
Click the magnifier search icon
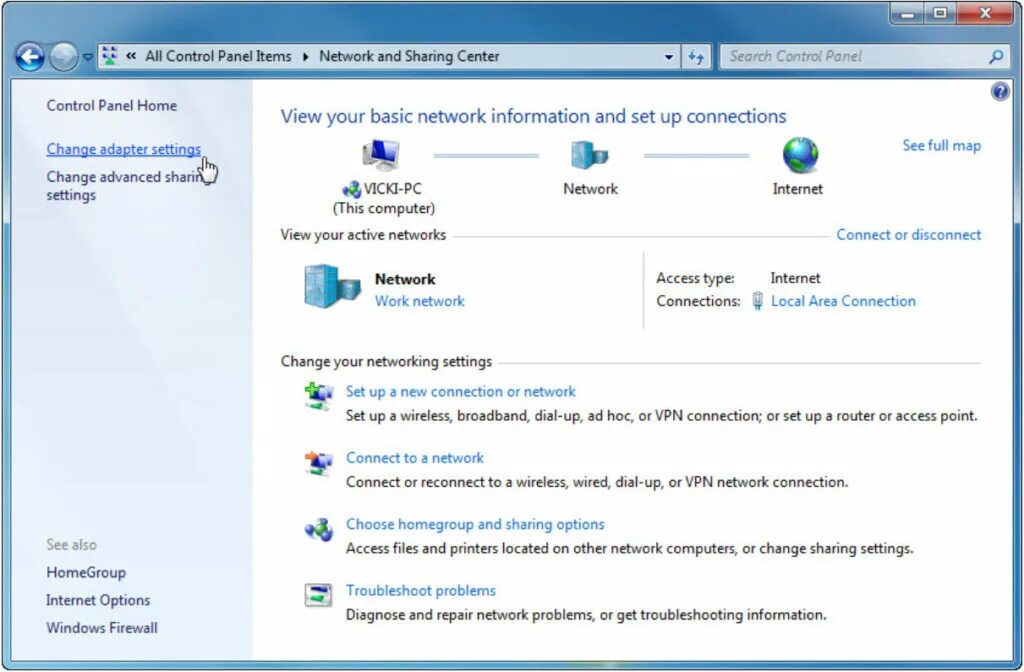(x=996, y=57)
